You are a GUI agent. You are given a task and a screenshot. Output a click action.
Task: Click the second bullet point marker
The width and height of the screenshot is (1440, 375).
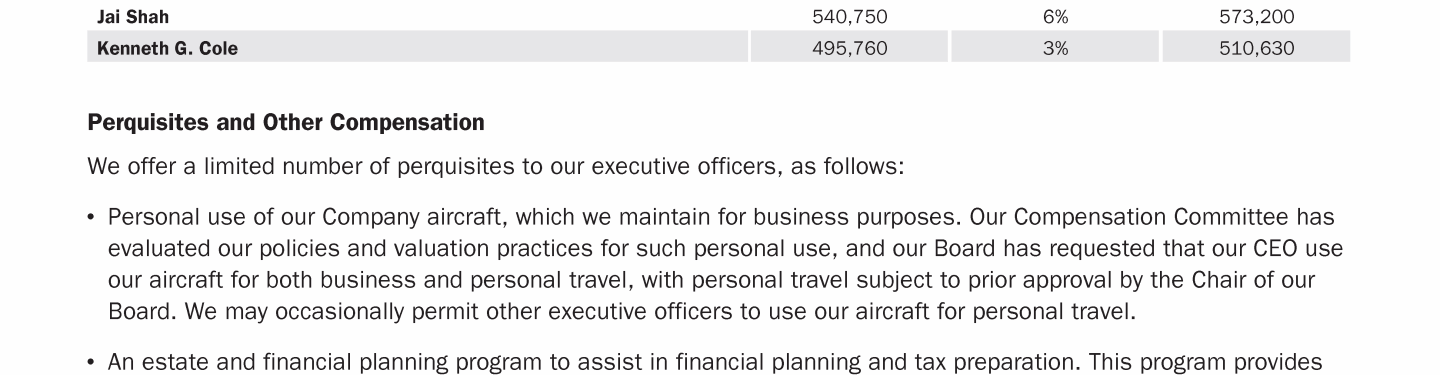[x=92, y=363]
